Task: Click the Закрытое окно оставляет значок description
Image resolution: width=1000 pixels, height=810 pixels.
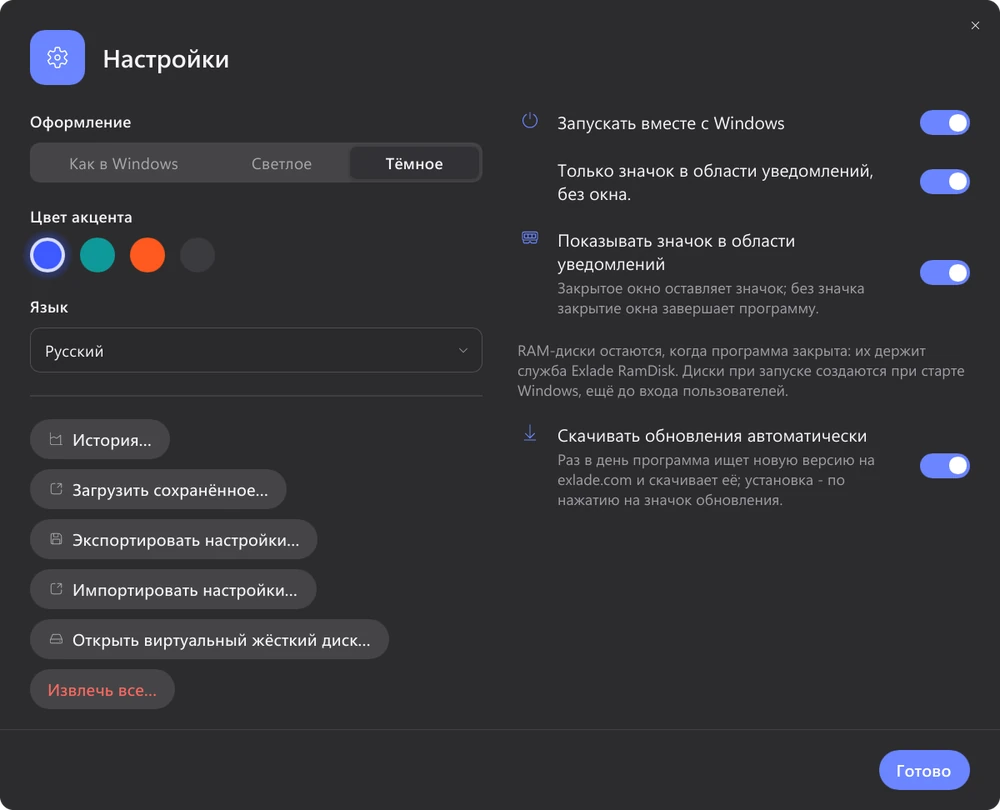Action: (x=710, y=298)
